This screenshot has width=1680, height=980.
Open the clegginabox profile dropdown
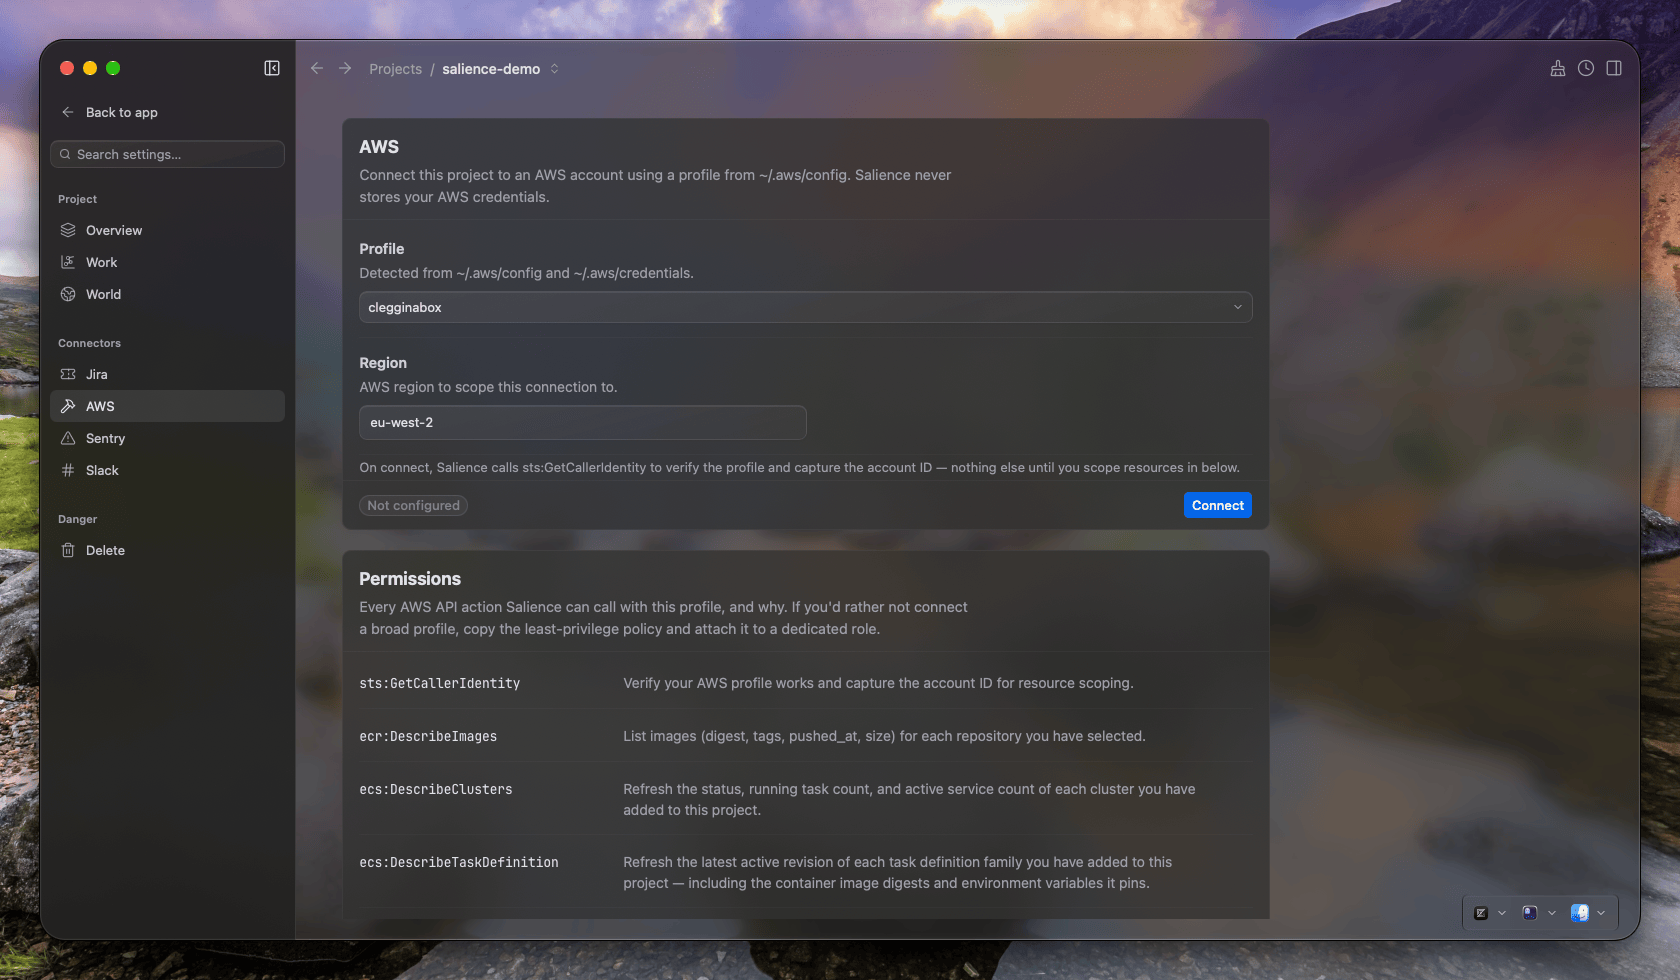tap(805, 307)
